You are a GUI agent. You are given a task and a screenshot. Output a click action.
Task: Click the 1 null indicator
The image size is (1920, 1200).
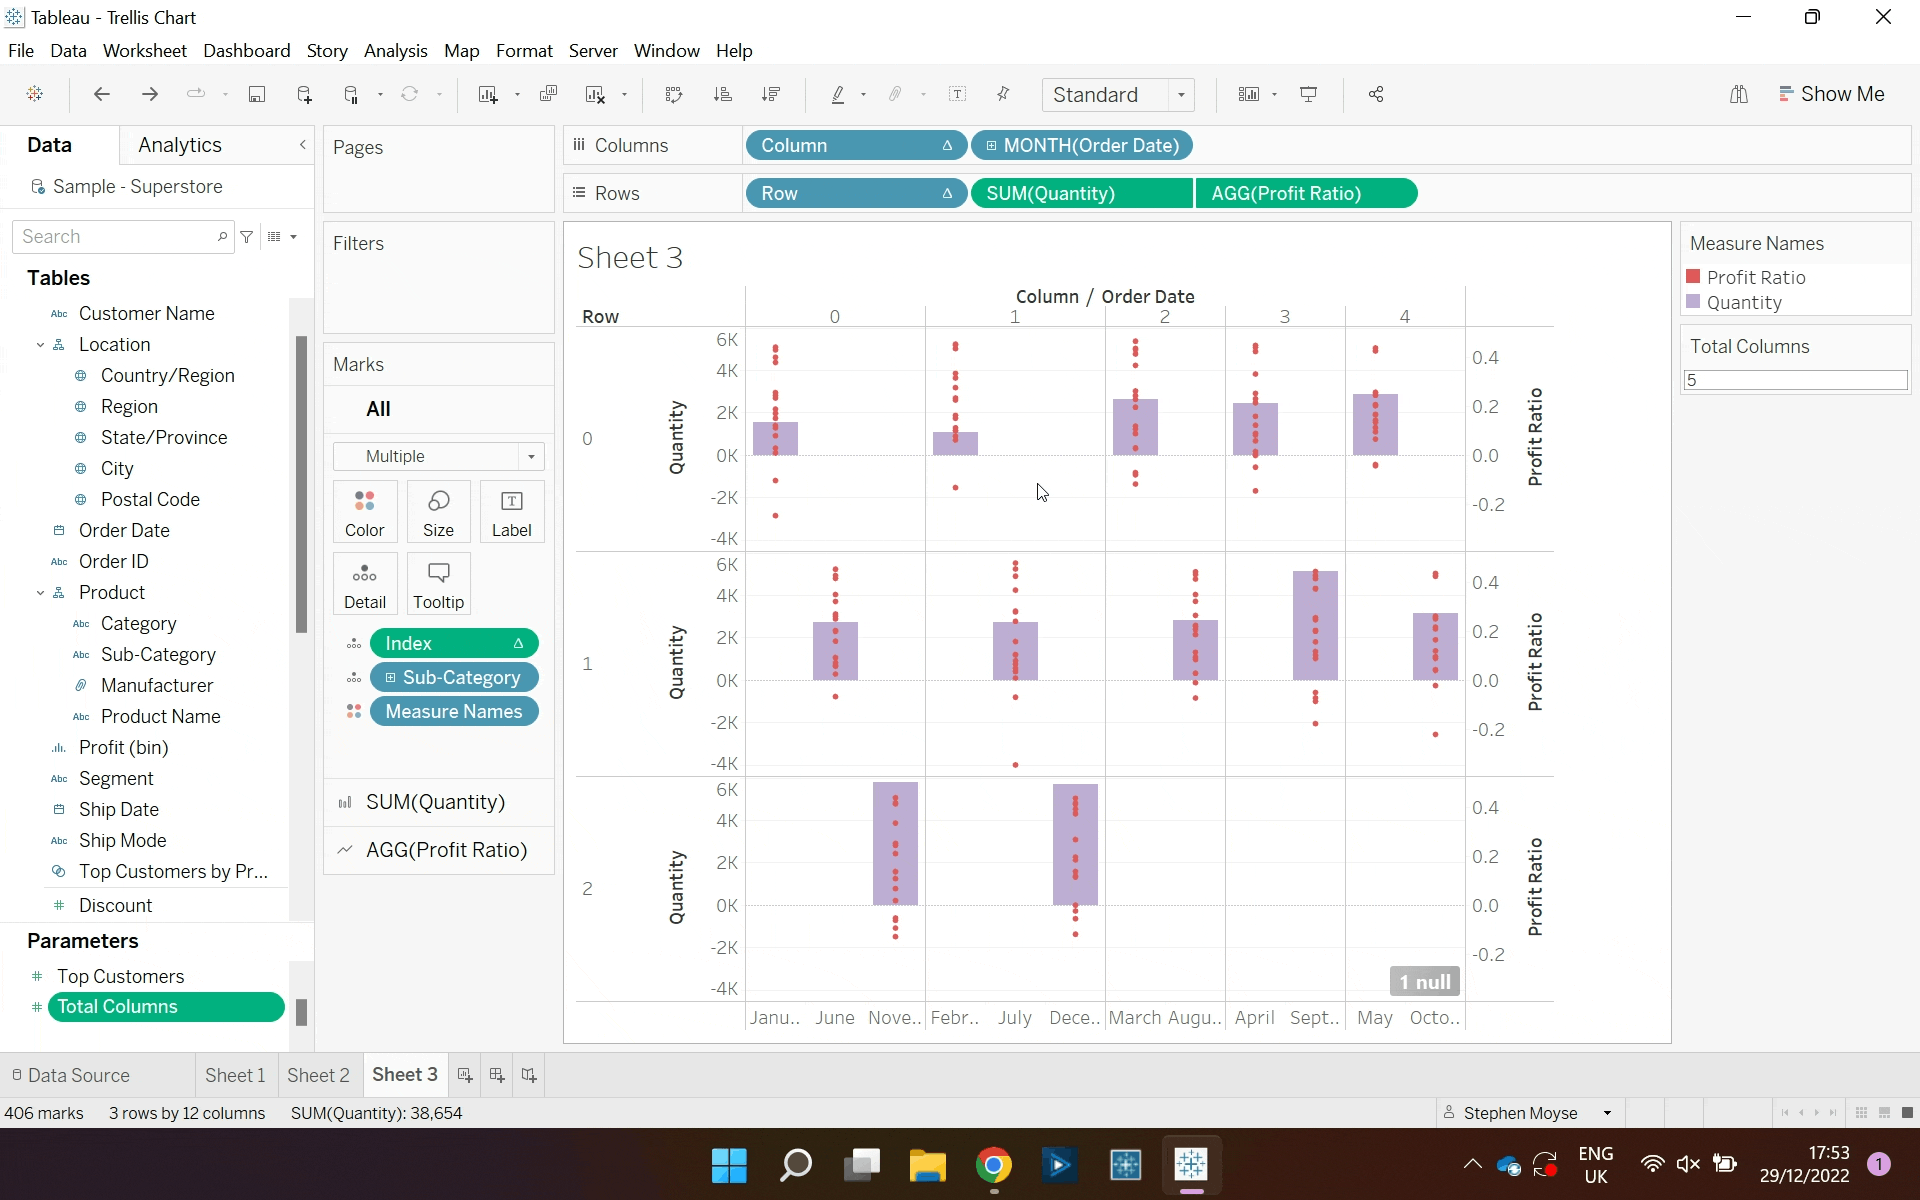tap(1424, 982)
